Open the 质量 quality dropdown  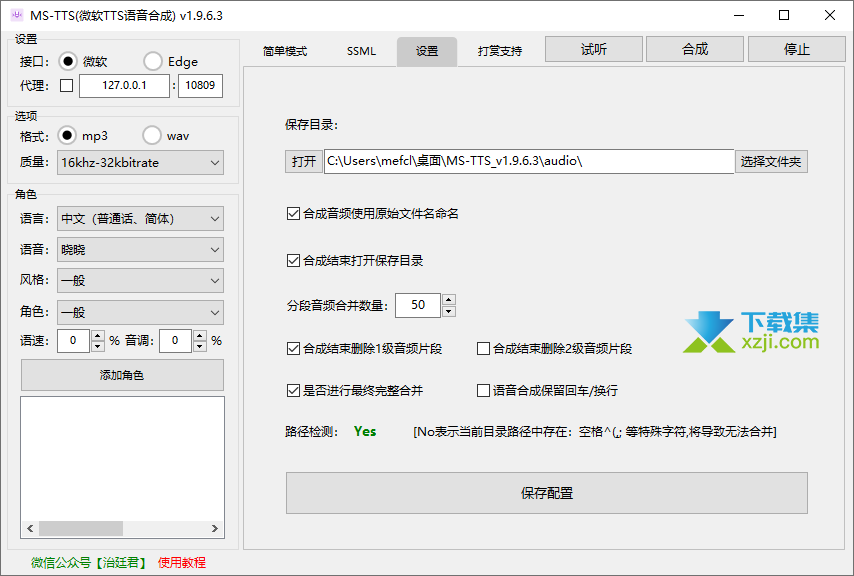(x=141, y=162)
